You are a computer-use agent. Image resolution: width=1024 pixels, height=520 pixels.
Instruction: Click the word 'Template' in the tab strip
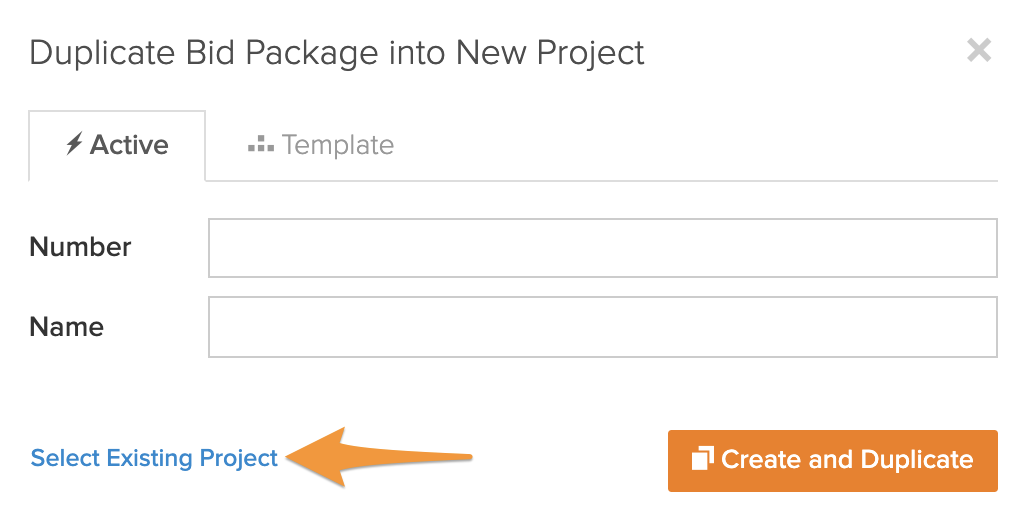coord(338,145)
